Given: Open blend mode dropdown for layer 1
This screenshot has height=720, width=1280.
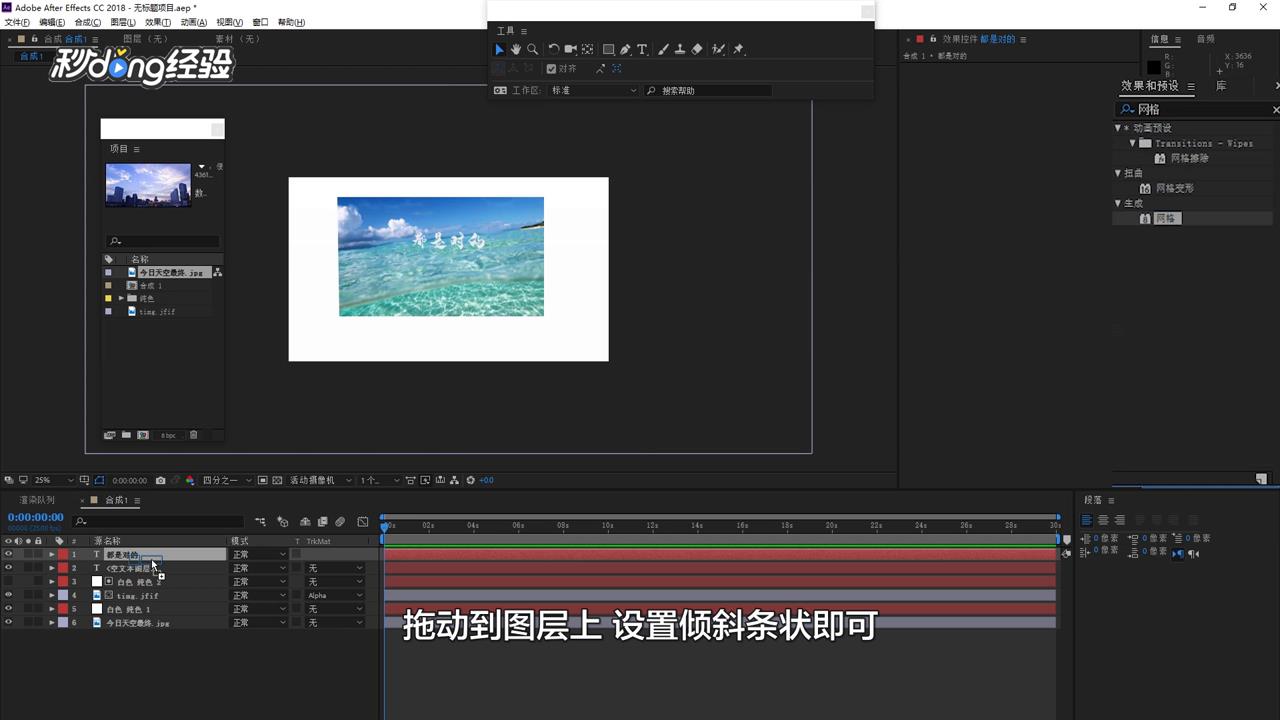Looking at the screenshot, I should 259,554.
